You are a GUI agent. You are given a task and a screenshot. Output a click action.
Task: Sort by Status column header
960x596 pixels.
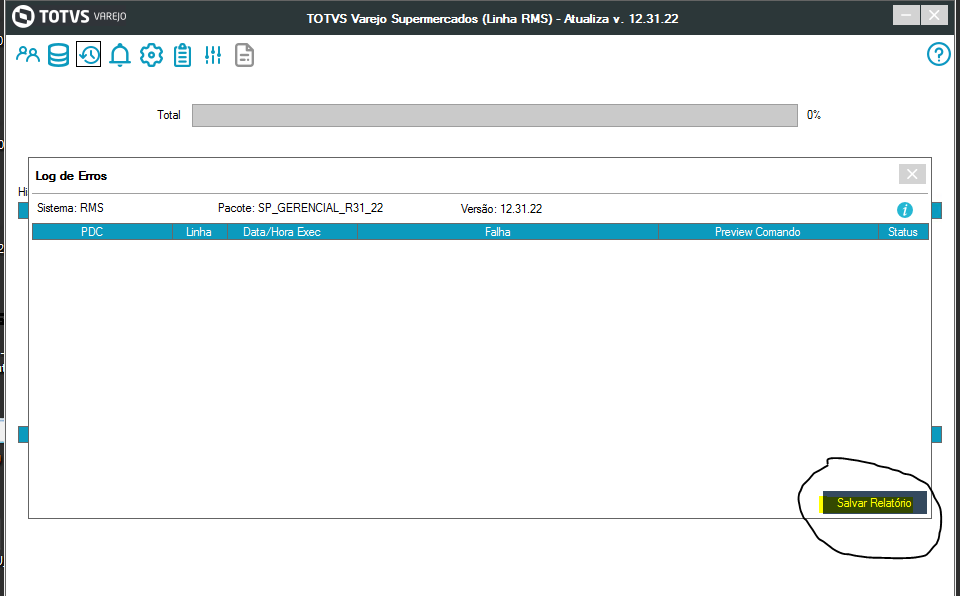pos(903,232)
